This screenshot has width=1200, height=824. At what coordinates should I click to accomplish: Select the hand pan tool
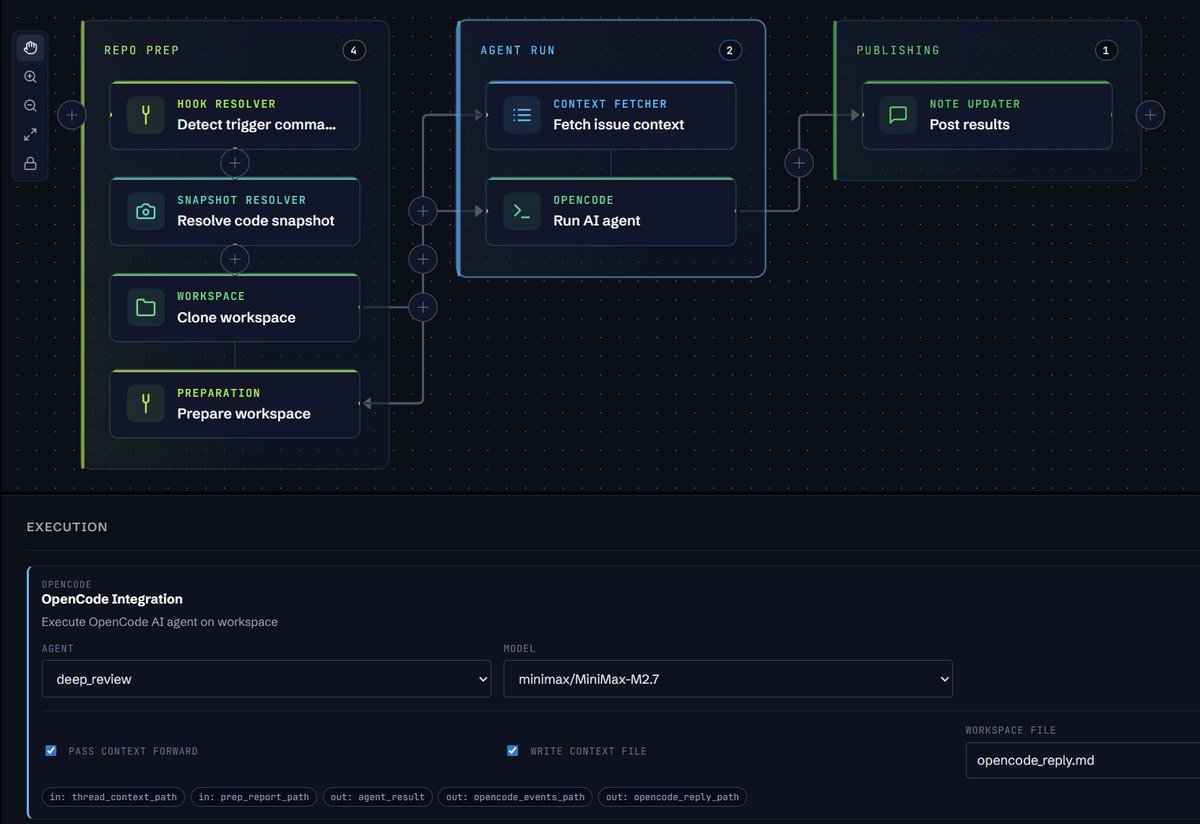(30, 48)
